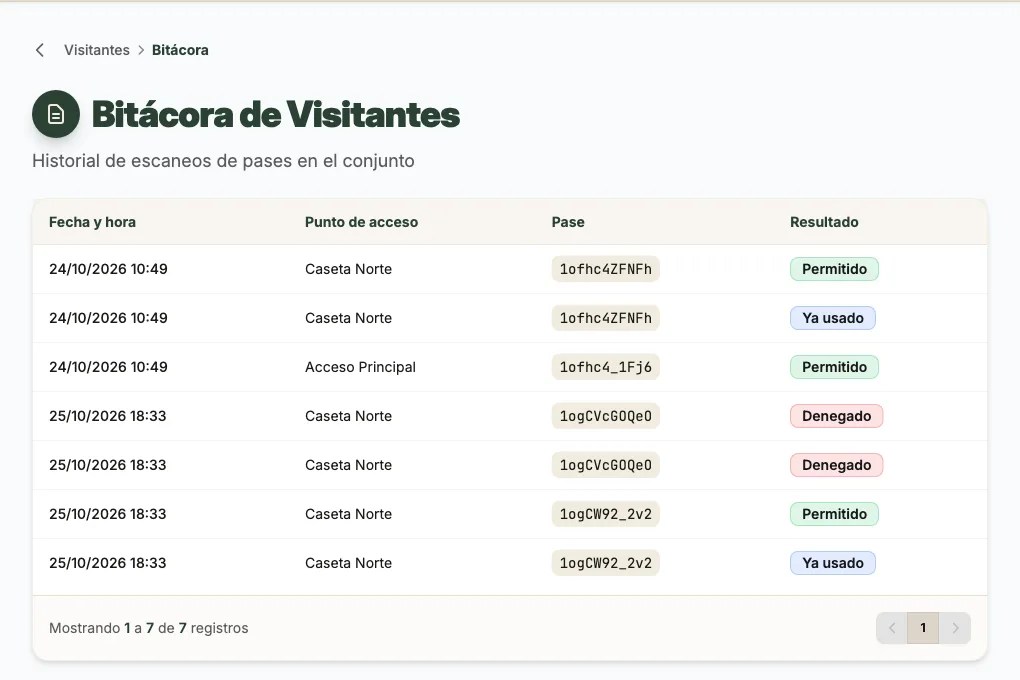Click the document icon beside the page title
This screenshot has height=680, width=1020.
pyautogui.click(x=56, y=114)
